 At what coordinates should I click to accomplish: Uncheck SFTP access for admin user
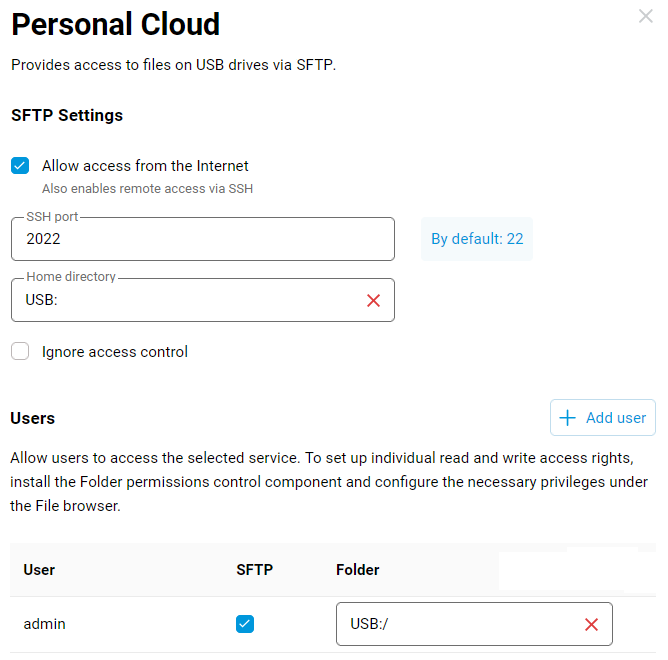click(x=245, y=624)
